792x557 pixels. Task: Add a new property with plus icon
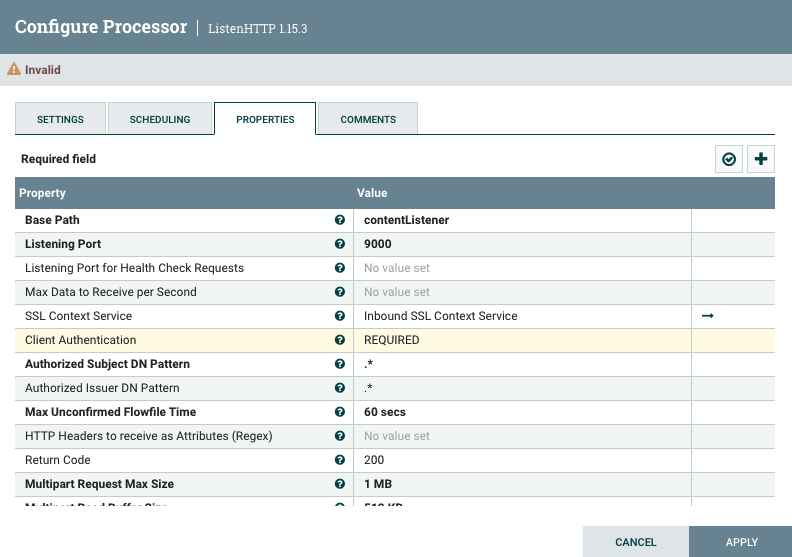tap(762, 159)
